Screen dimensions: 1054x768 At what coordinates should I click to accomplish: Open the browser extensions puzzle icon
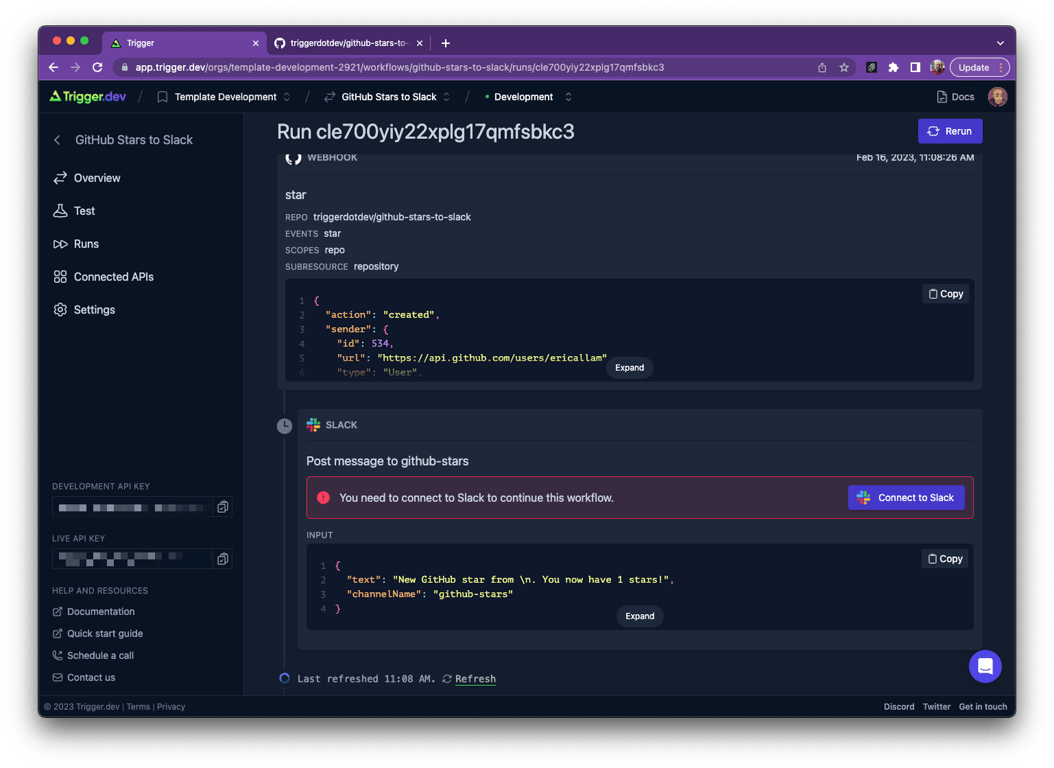click(893, 67)
